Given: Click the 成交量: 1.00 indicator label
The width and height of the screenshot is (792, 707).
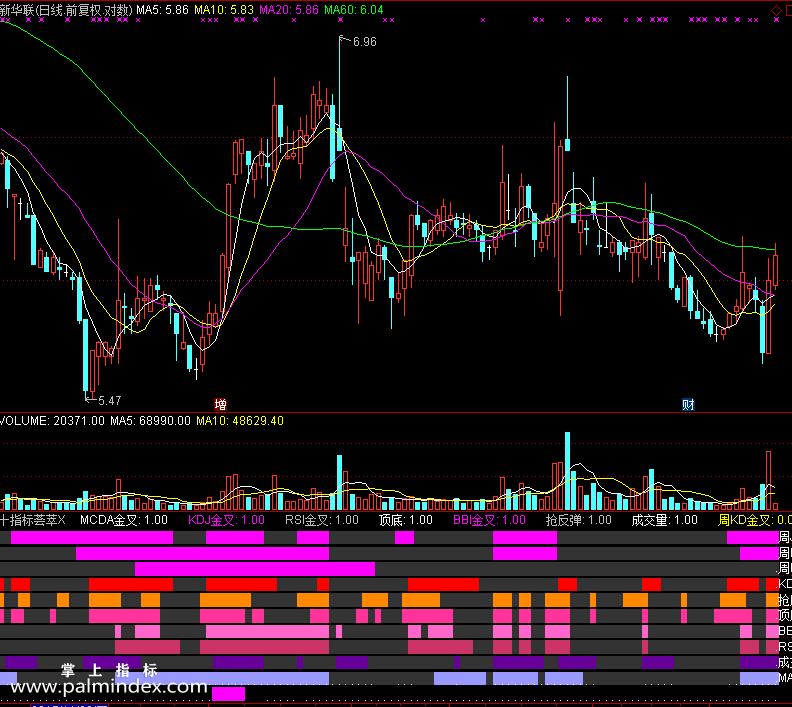Looking at the screenshot, I should pyautogui.click(x=664, y=520).
